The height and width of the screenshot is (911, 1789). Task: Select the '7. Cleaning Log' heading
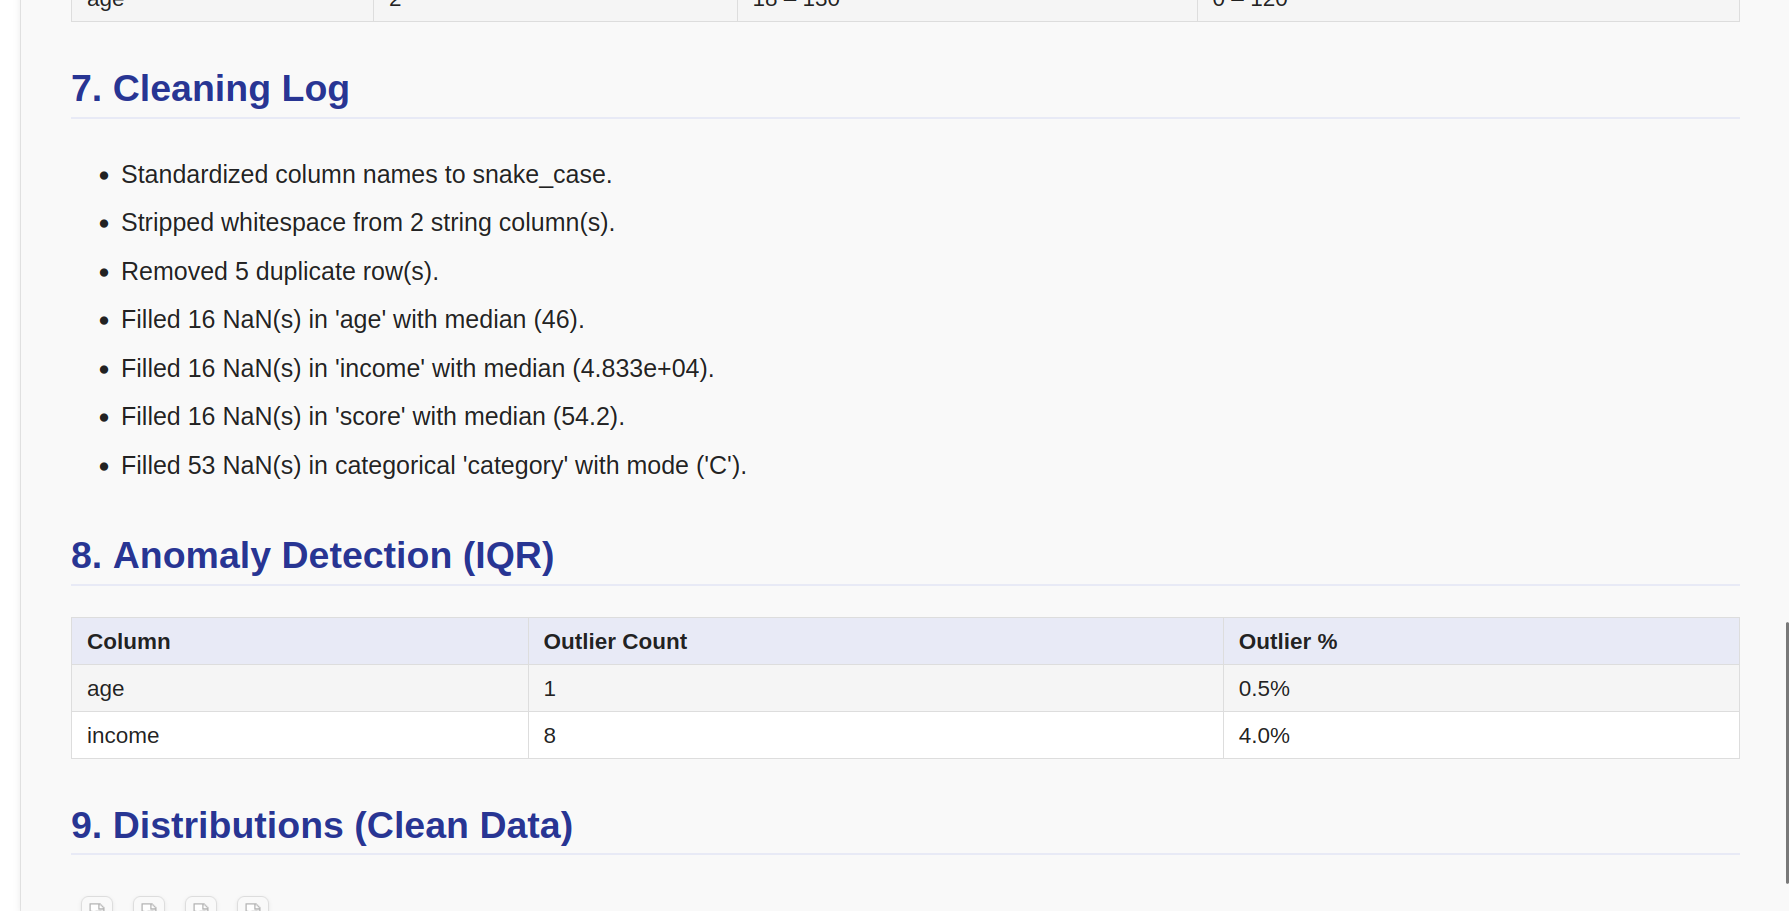pyautogui.click(x=210, y=88)
